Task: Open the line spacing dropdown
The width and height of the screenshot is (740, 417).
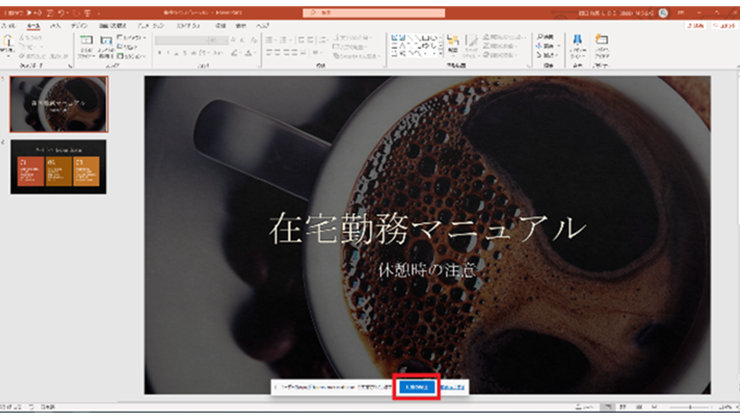Action: (324, 40)
